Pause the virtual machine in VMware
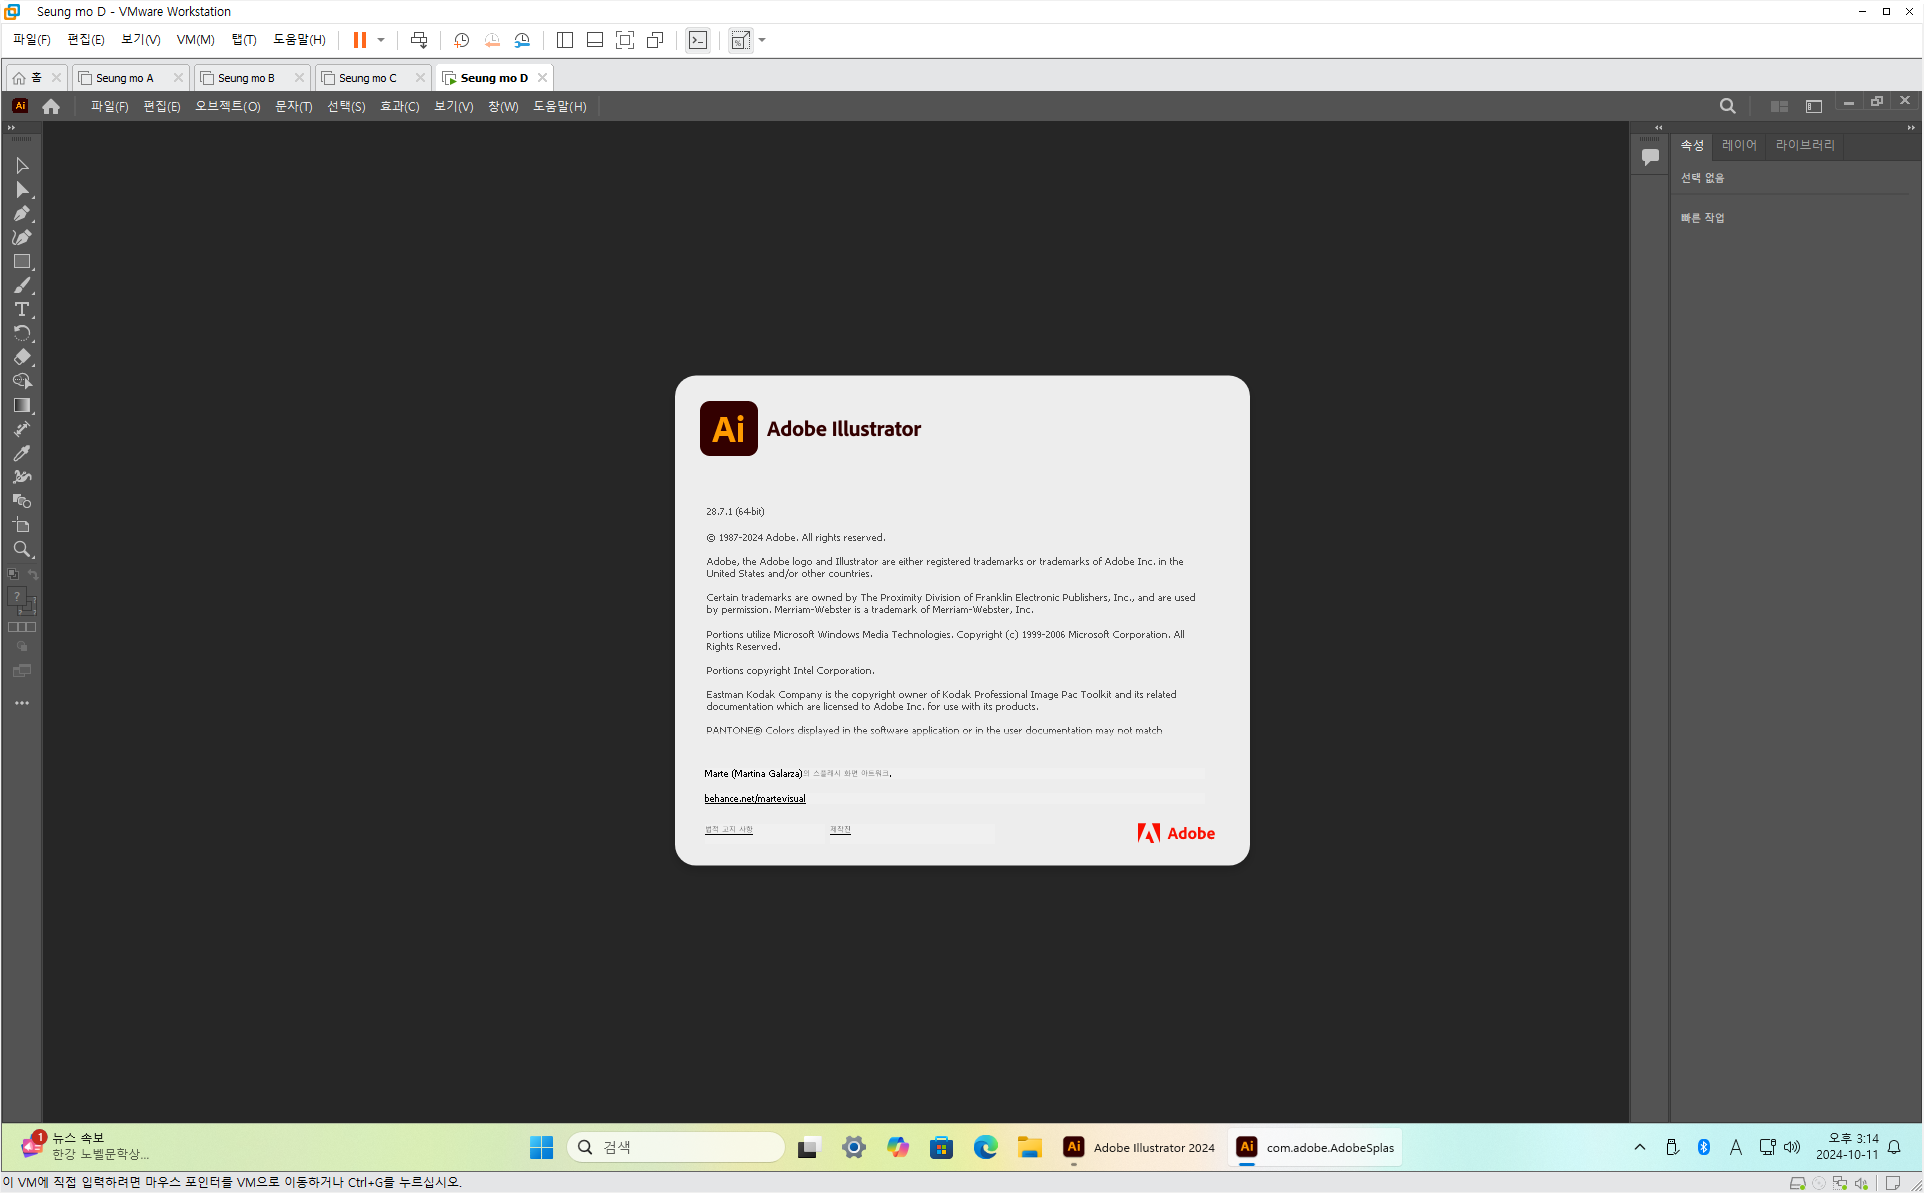The image size is (1924, 1193). pyautogui.click(x=360, y=40)
